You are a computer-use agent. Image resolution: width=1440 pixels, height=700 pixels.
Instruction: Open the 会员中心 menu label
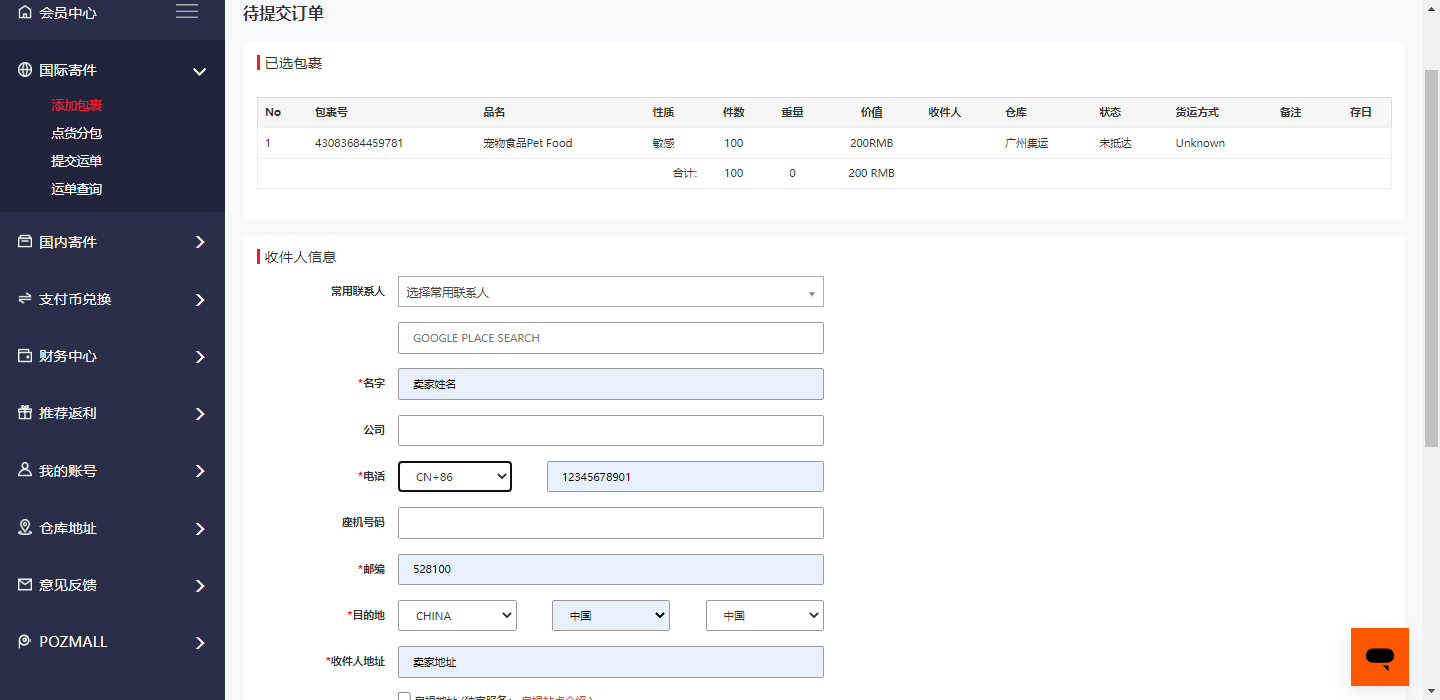coord(68,13)
